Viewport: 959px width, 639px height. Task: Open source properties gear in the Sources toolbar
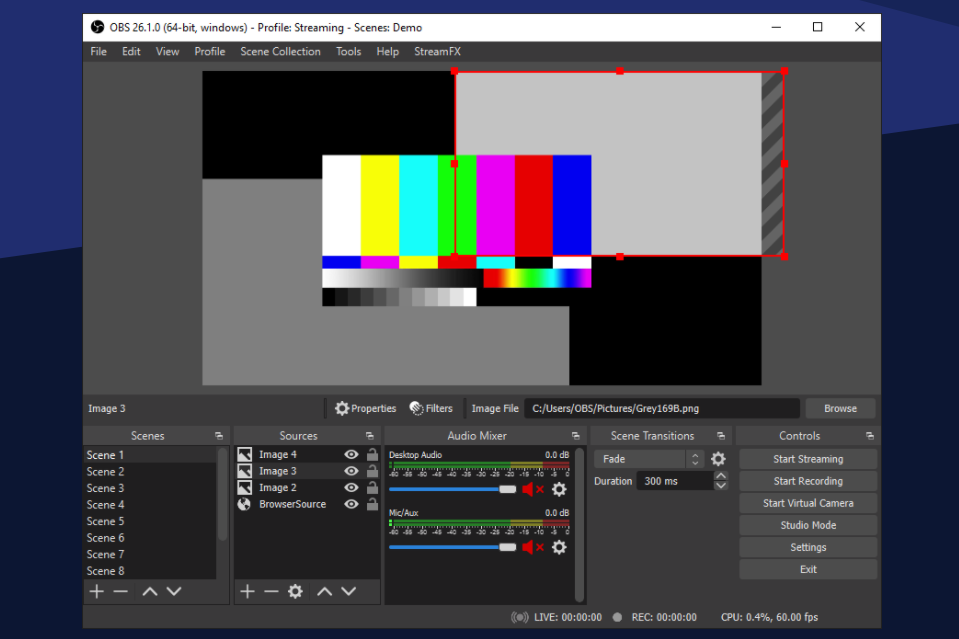point(295,591)
